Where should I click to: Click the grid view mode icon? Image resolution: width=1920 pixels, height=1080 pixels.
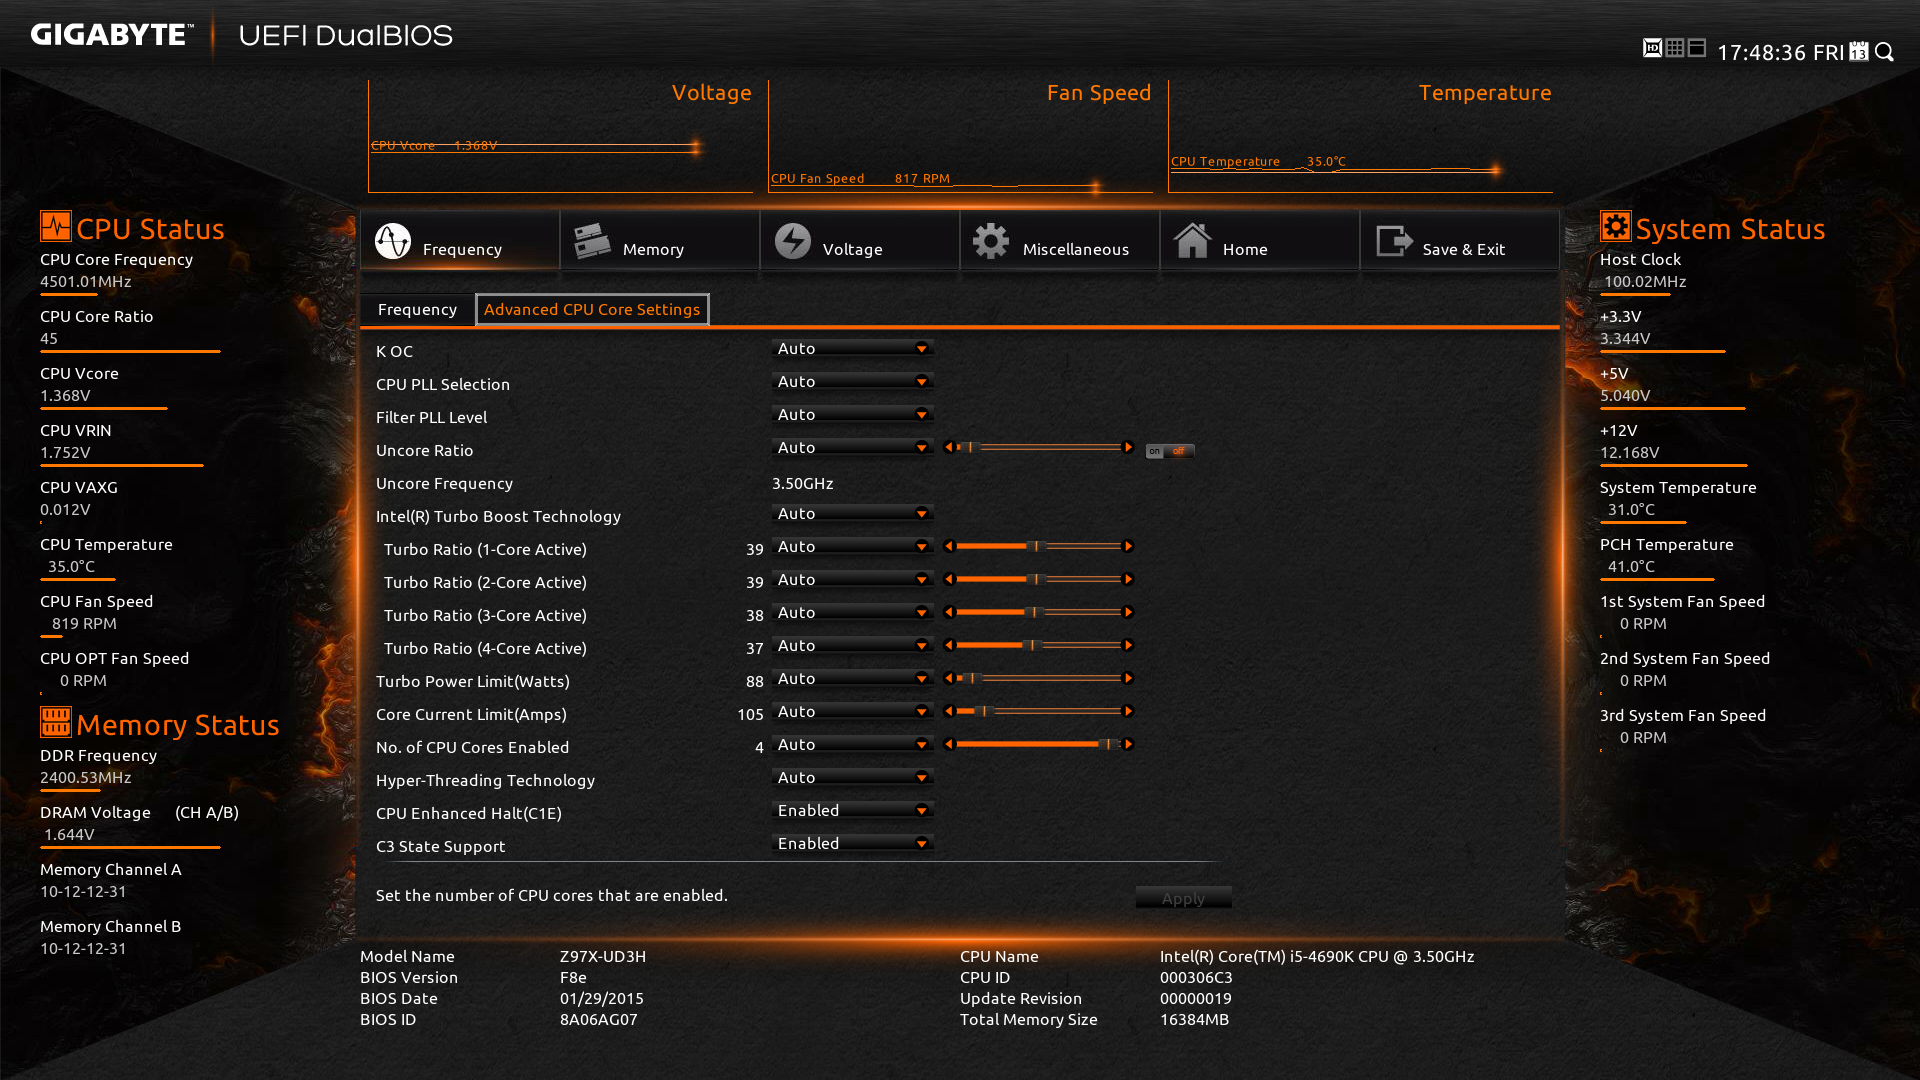[1675, 48]
